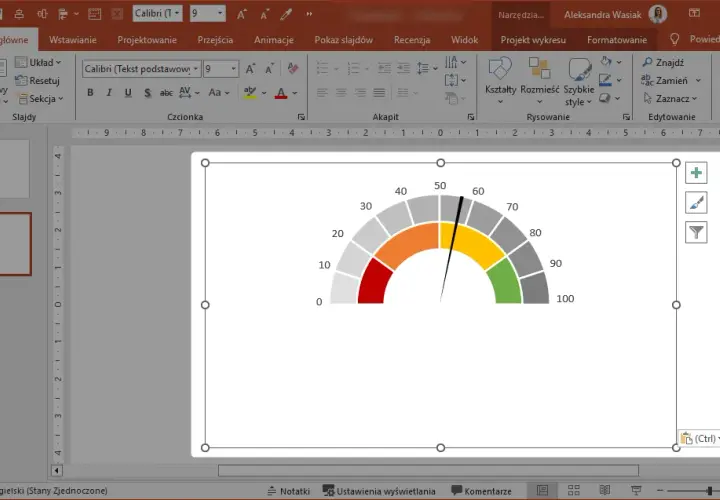Click the Aleksandra Wasiak account avatar
This screenshot has height=500, width=720.
click(x=658, y=14)
